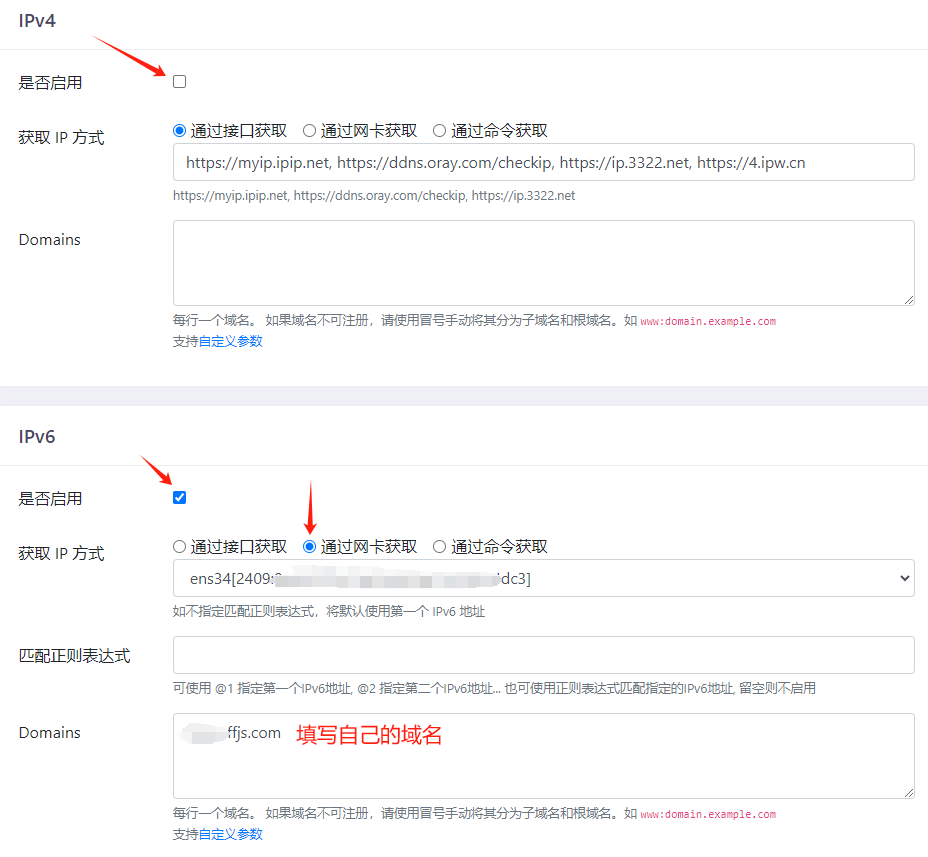Screen dimensions: 928x857
Task: Disable the IPv6 是否启用 checkbox
Action: coord(180,498)
